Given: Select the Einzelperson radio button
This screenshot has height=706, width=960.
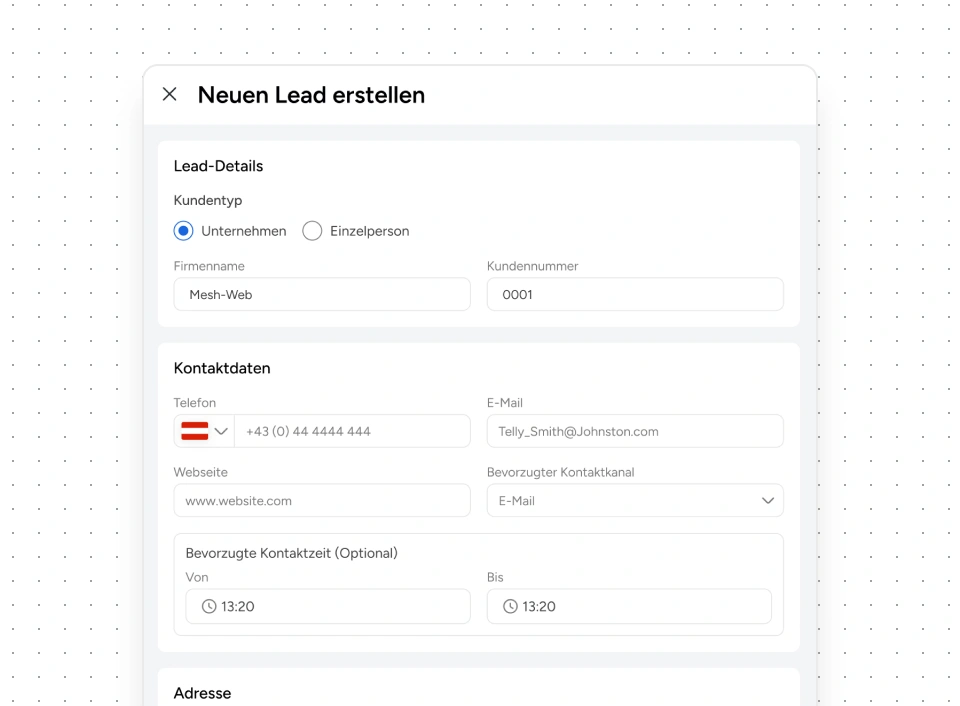Looking at the screenshot, I should [x=312, y=231].
